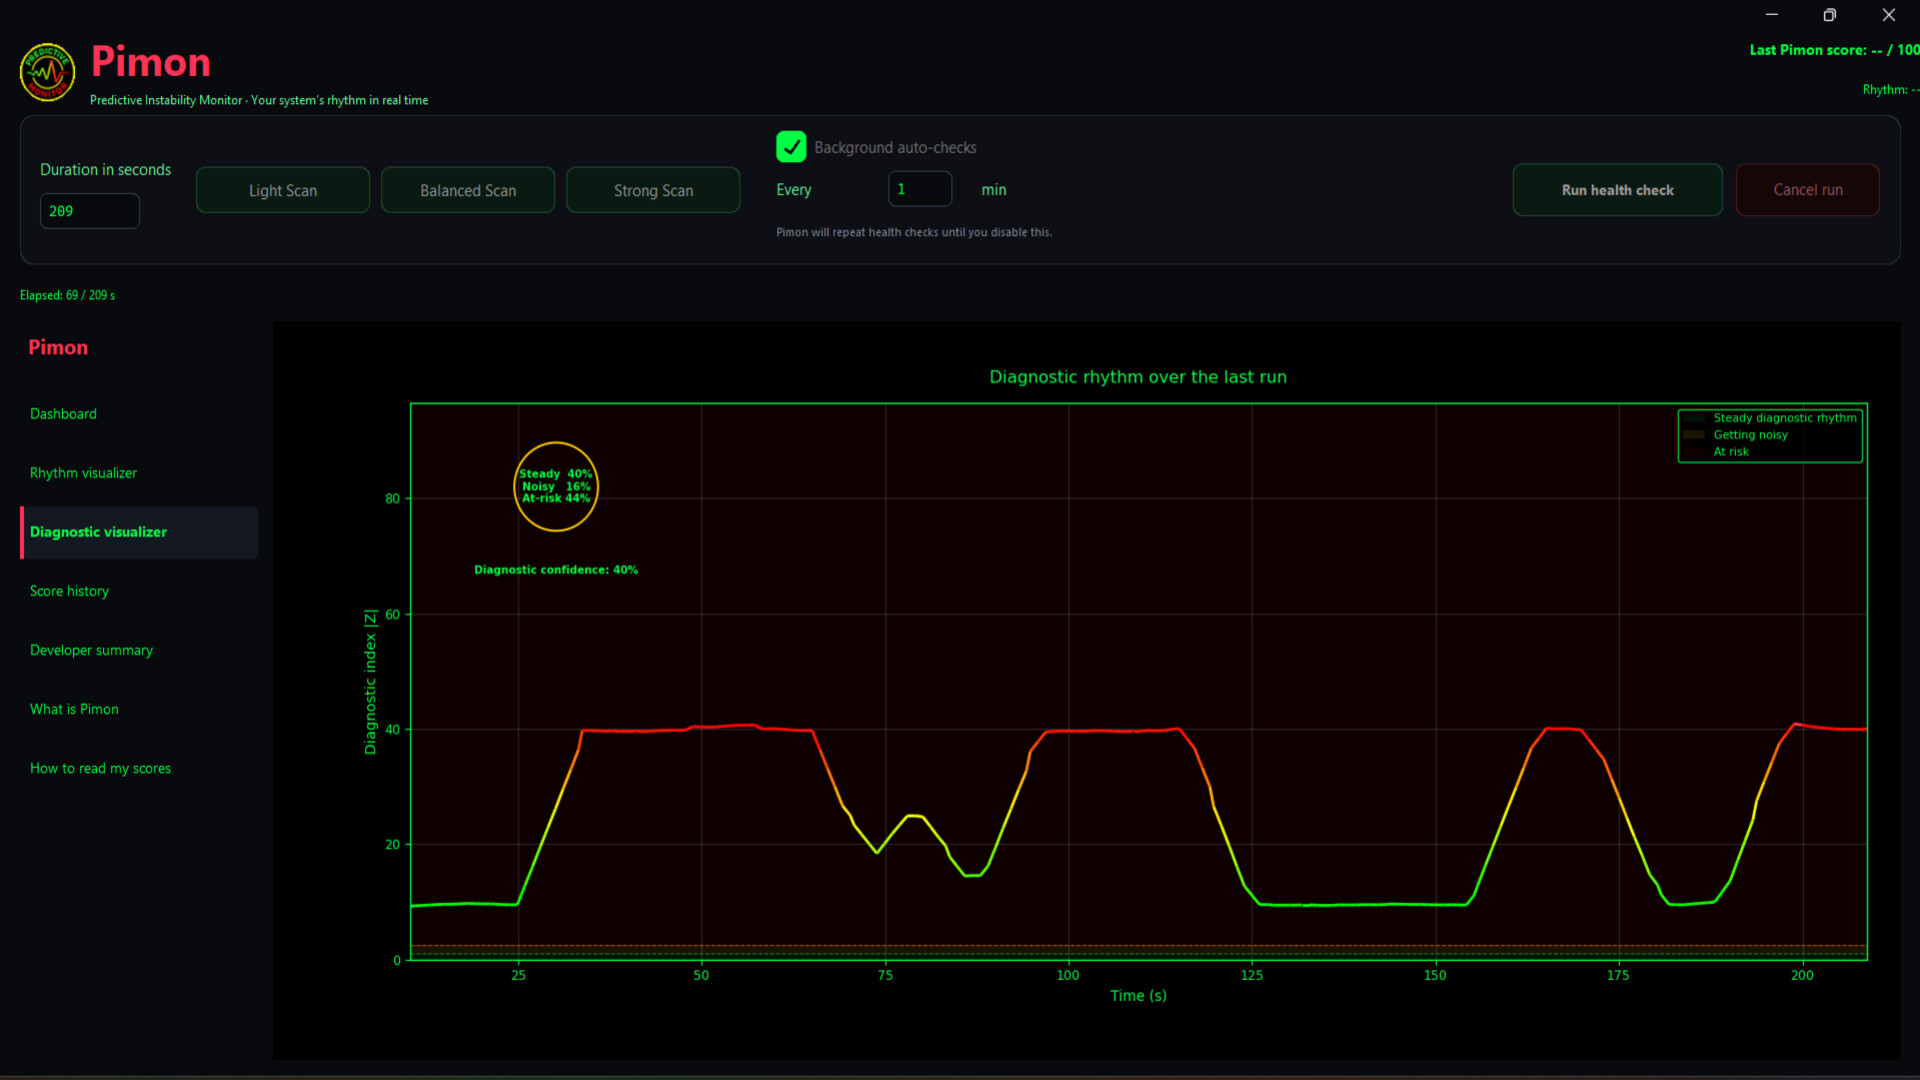Click the auto-check repeat notice text
Screen dimensions: 1920x1080
pyautogui.click(x=914, y=232)
